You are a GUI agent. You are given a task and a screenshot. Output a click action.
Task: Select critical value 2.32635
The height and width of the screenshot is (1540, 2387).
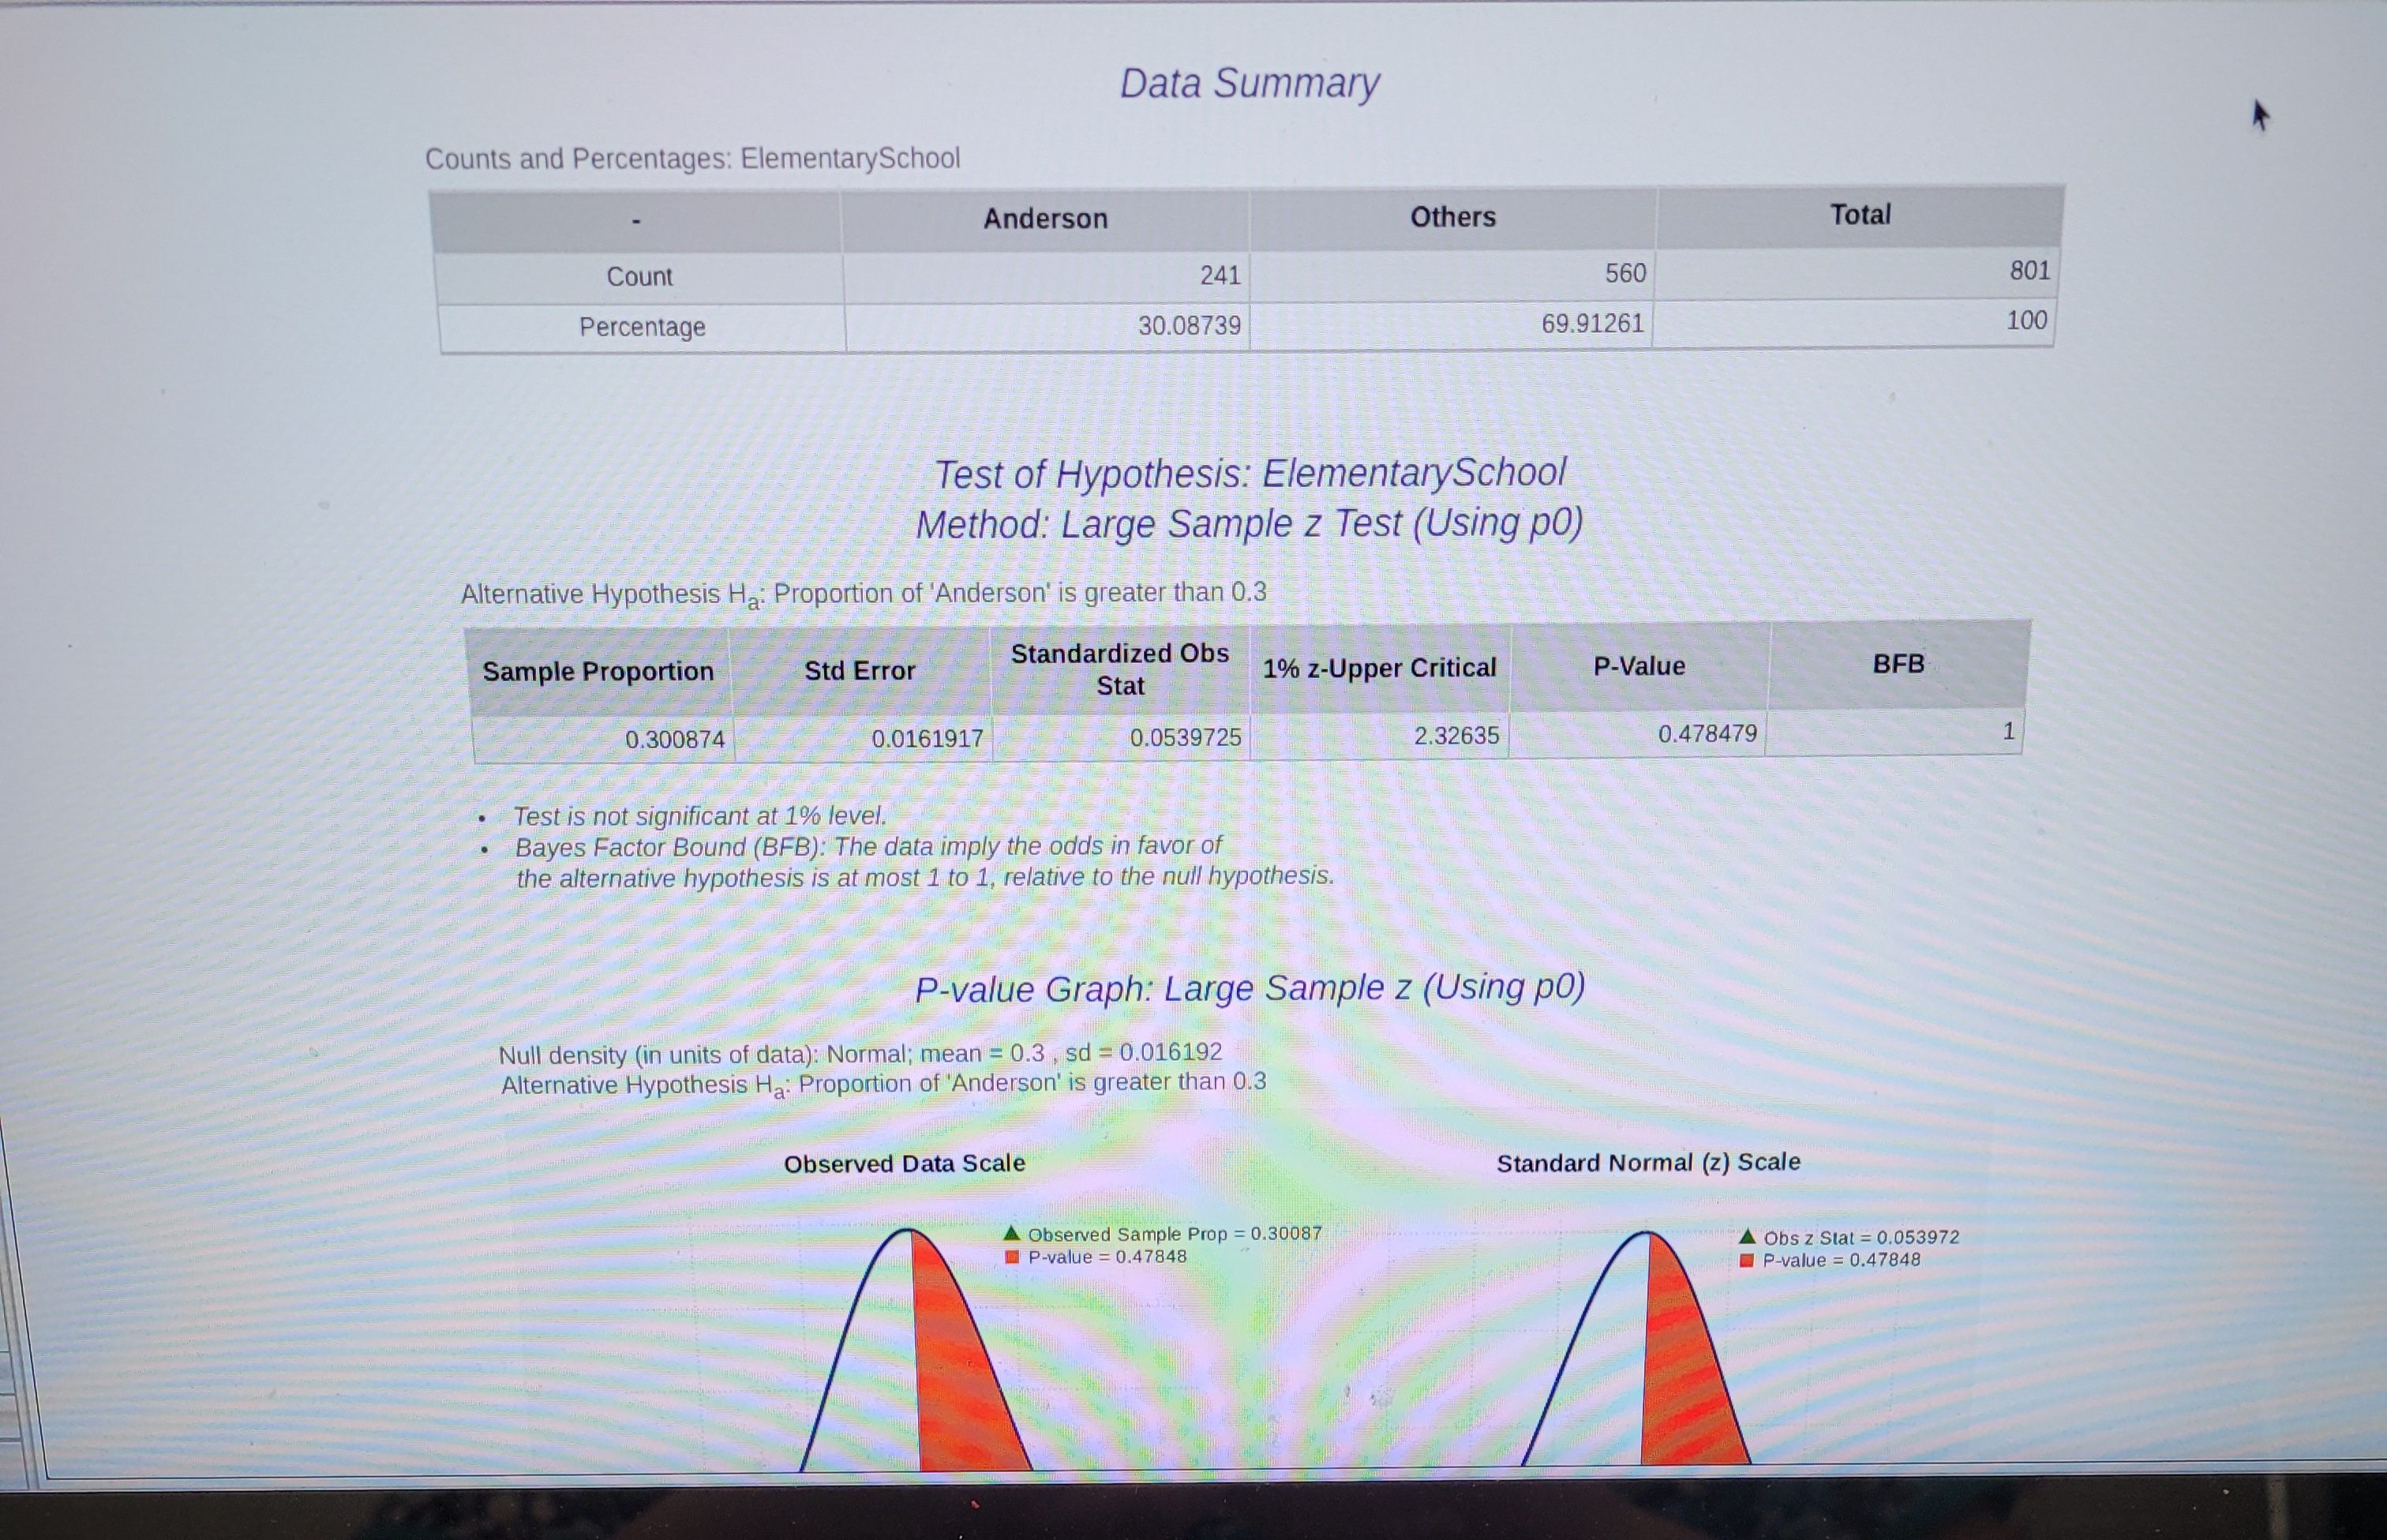[1456, 736]
